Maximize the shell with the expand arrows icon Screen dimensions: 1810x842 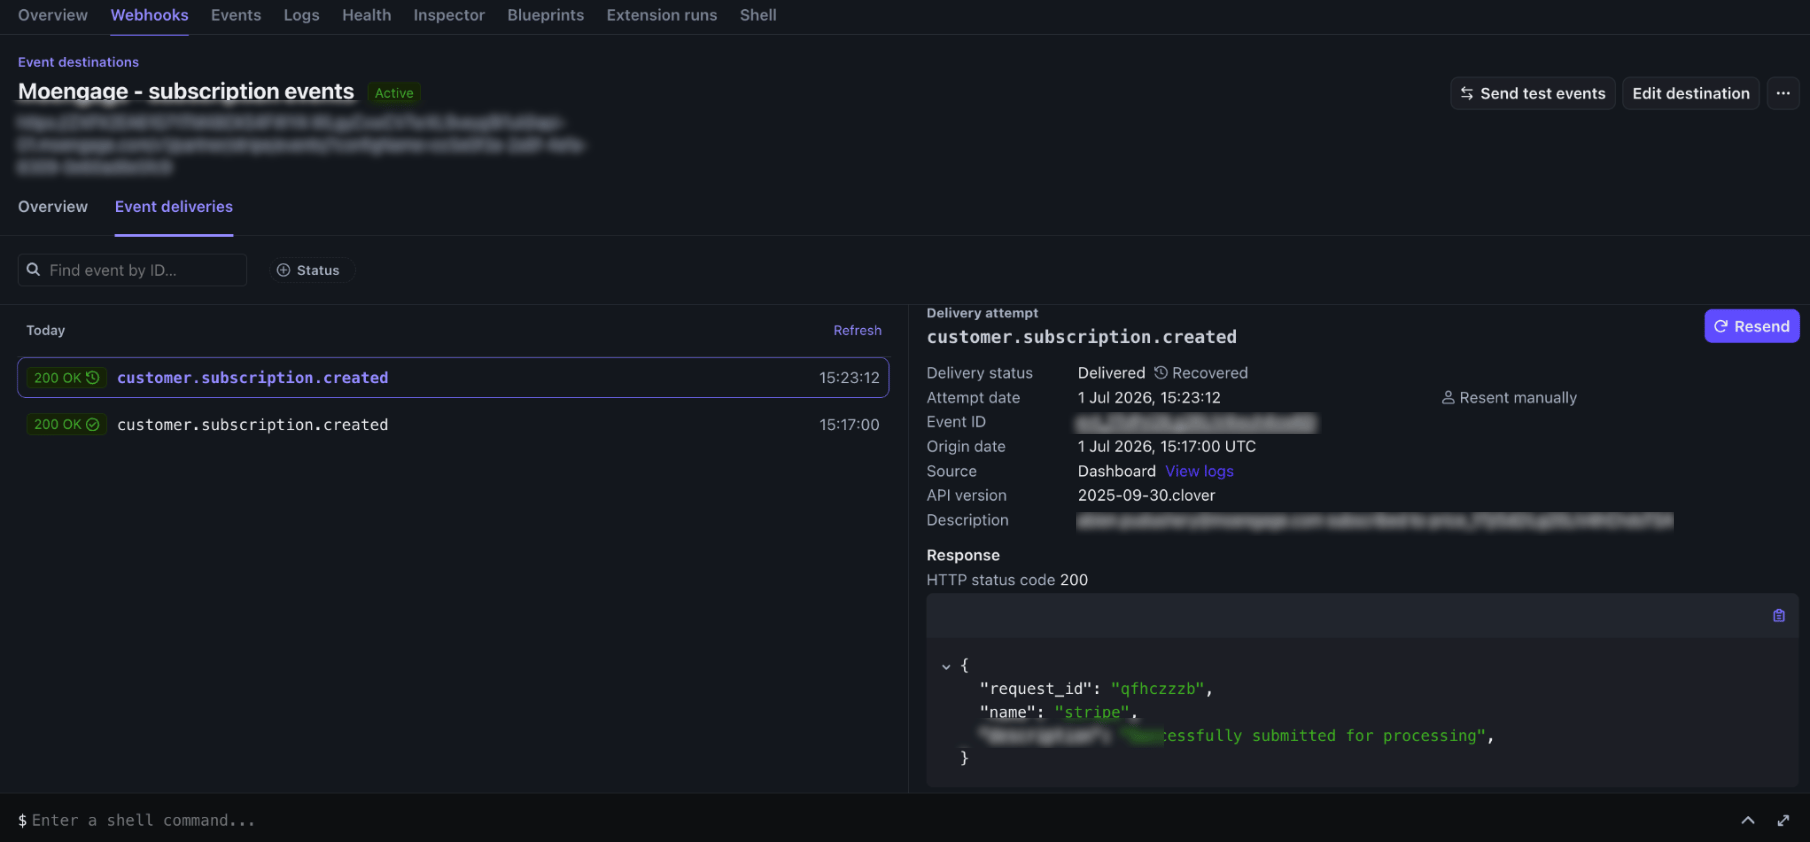[x=1783, y=820]
